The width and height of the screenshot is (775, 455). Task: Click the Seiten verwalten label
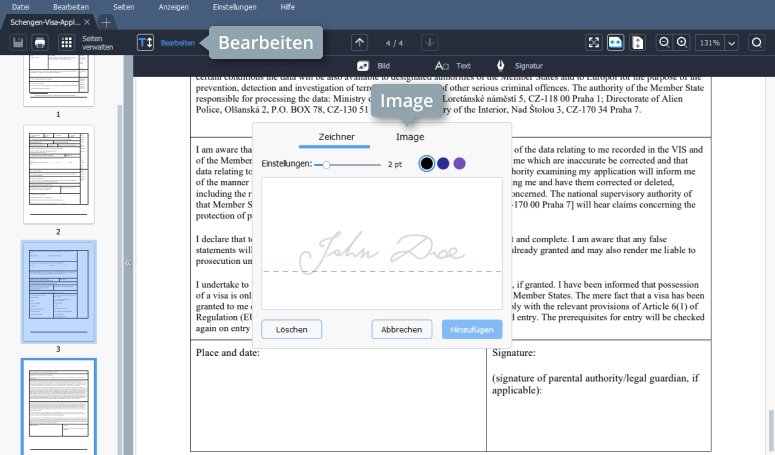pos(97,42)
